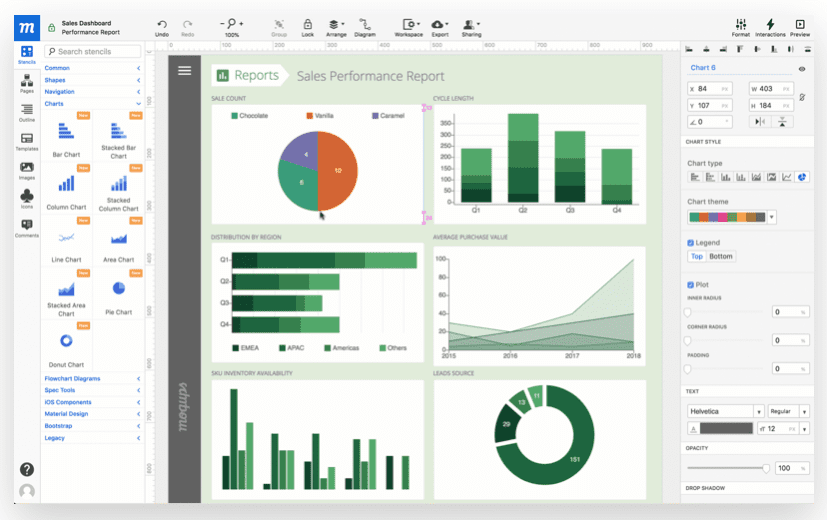Select pie chart type icon
The height and width of the screenshot is (520, 827).
pos(802,177)
